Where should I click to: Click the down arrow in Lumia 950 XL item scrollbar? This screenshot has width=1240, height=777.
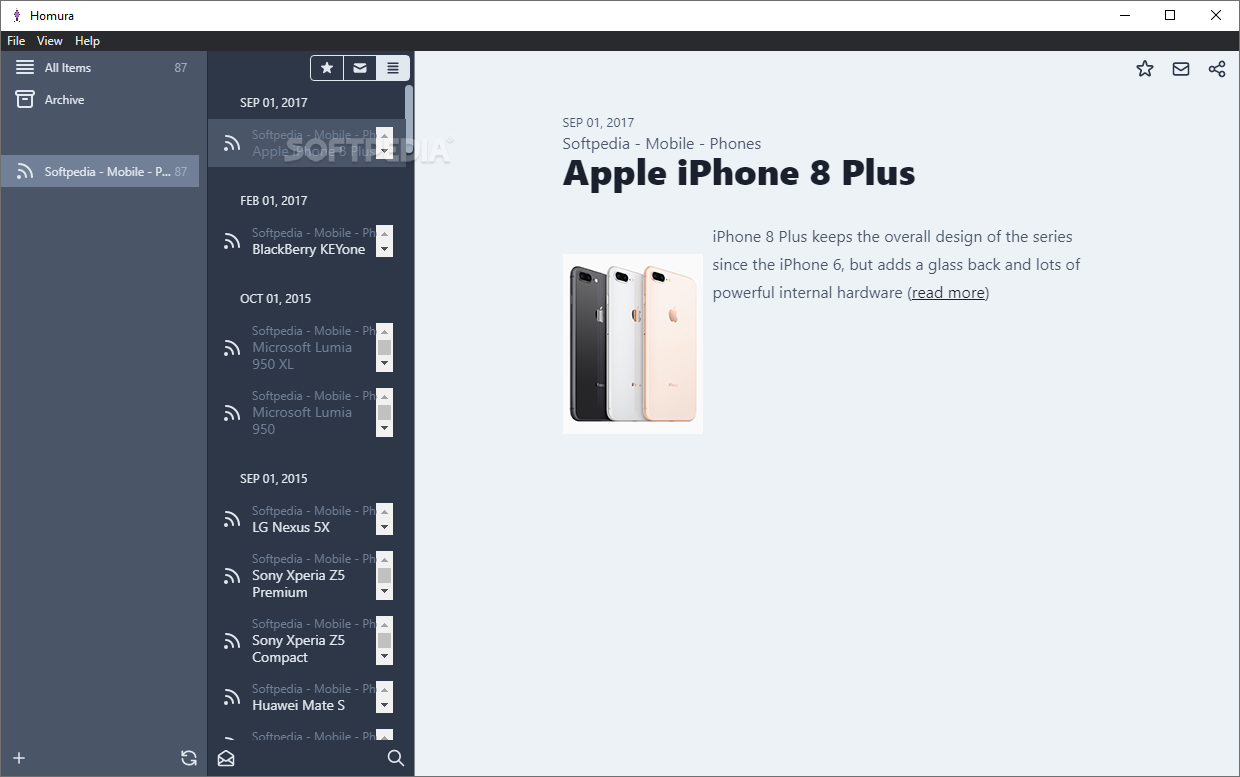click(x=384, y=364)
